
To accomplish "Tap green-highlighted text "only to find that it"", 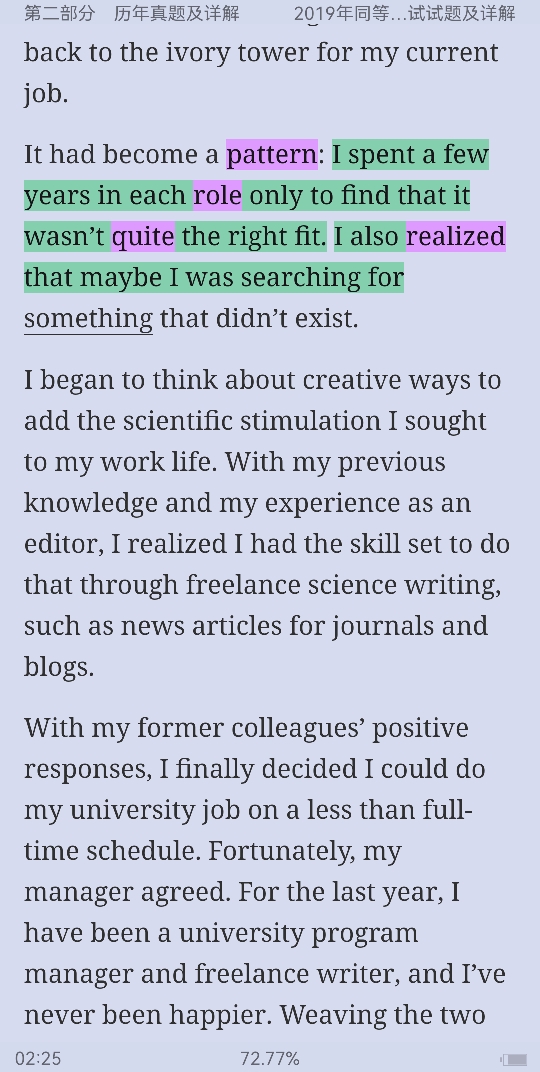I will (x=356, y=196).
